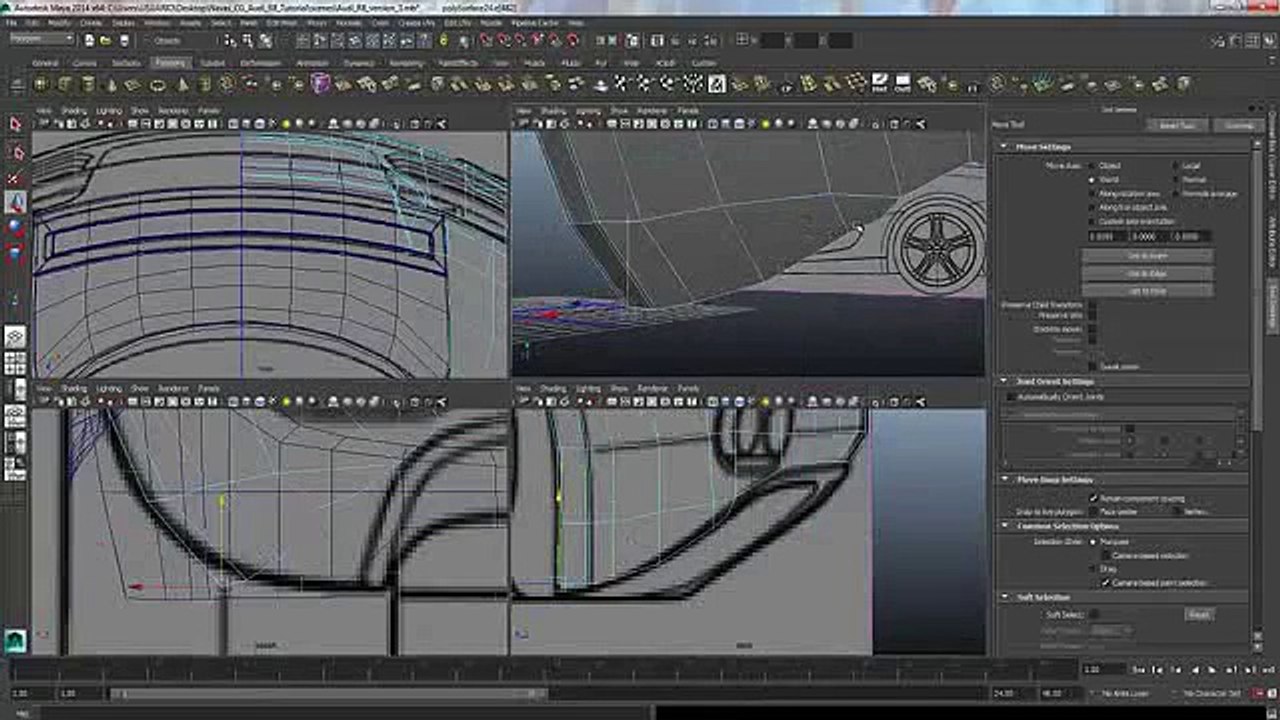Select Along rotation axis radio button
This screenshot has width=1280, height=720.
pos(1091,193)
